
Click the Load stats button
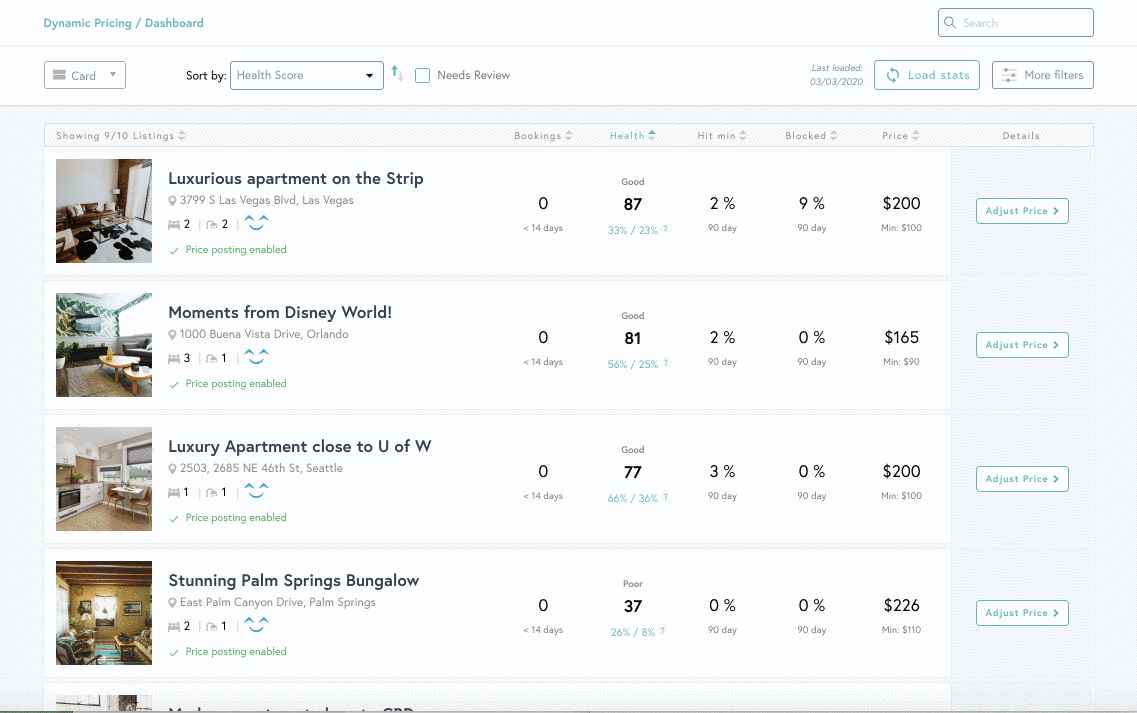pyautogui.click(x=927, y=75)
